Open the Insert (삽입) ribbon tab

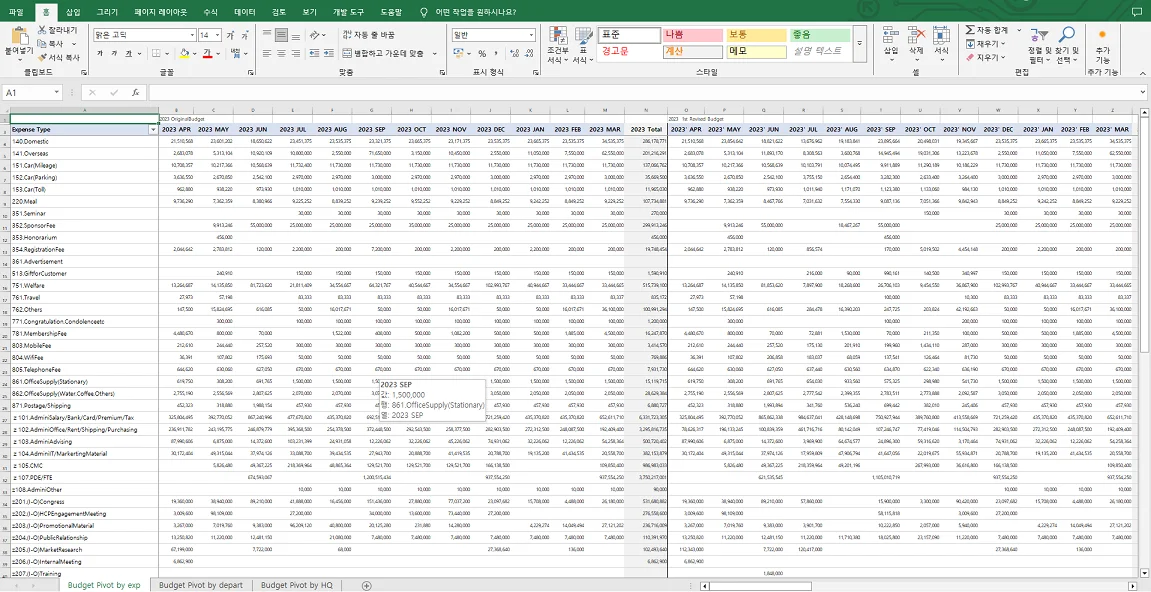pyautogui.click(x=73, y=11)
